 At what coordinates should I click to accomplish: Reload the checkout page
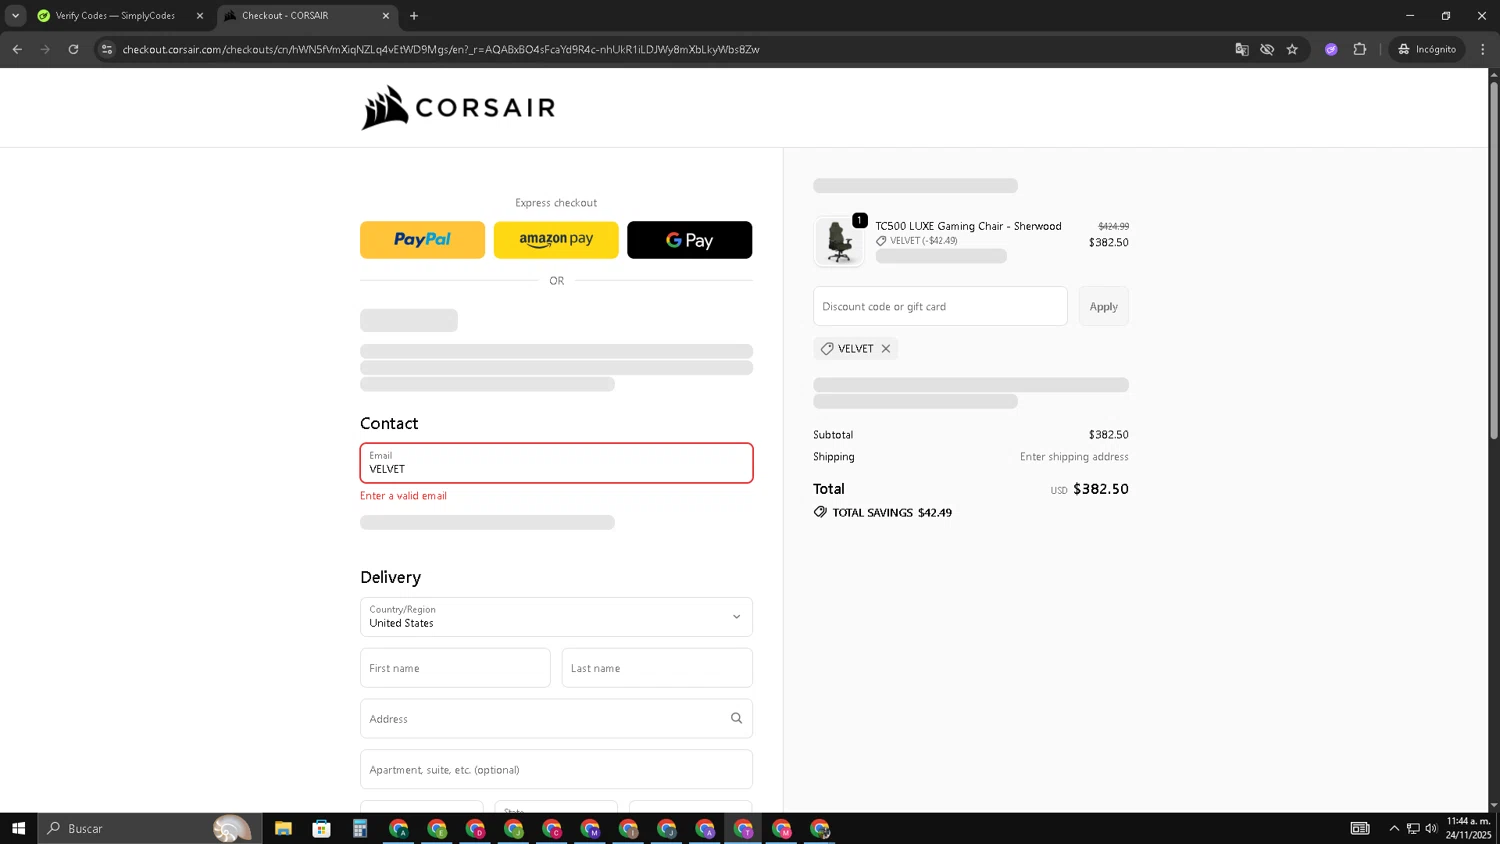point(73,49)
